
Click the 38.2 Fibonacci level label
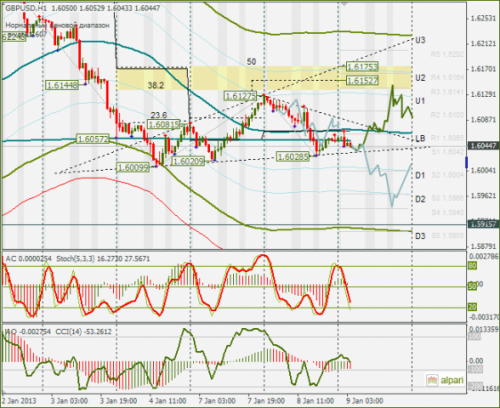(x=156, y=85)
